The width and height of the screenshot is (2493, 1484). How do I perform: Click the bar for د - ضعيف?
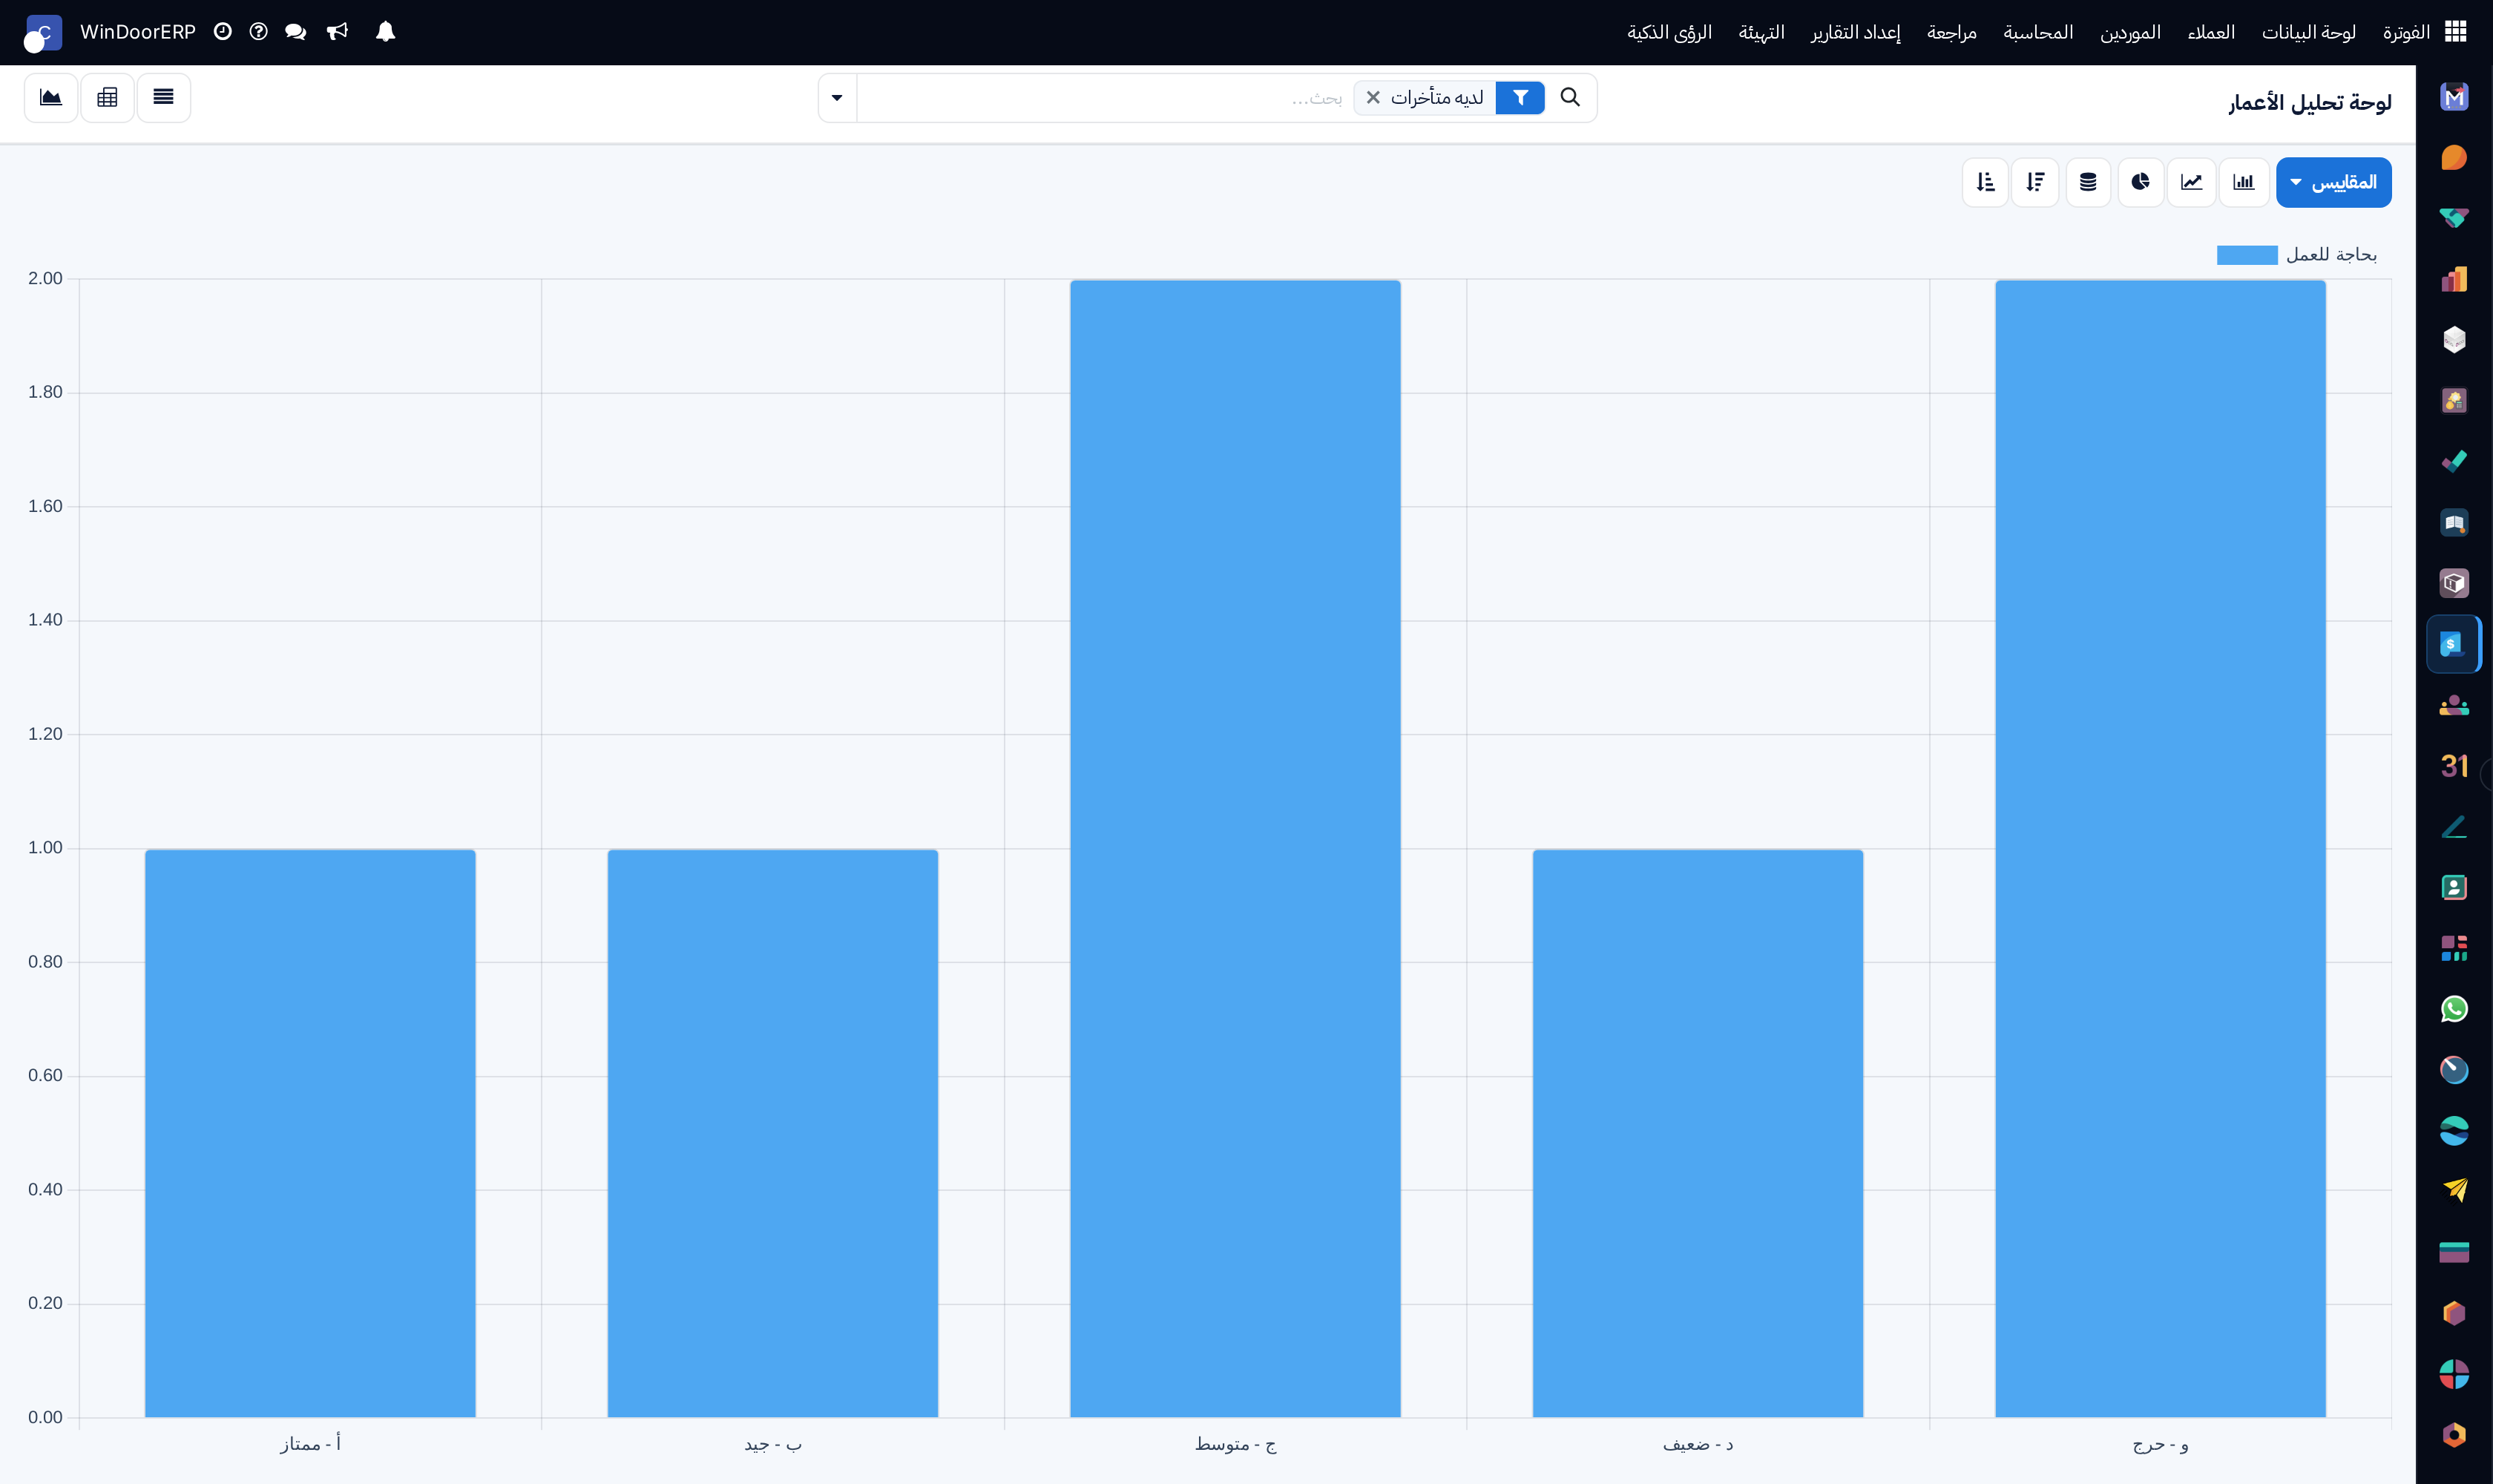click(x=1698, y=1133)
